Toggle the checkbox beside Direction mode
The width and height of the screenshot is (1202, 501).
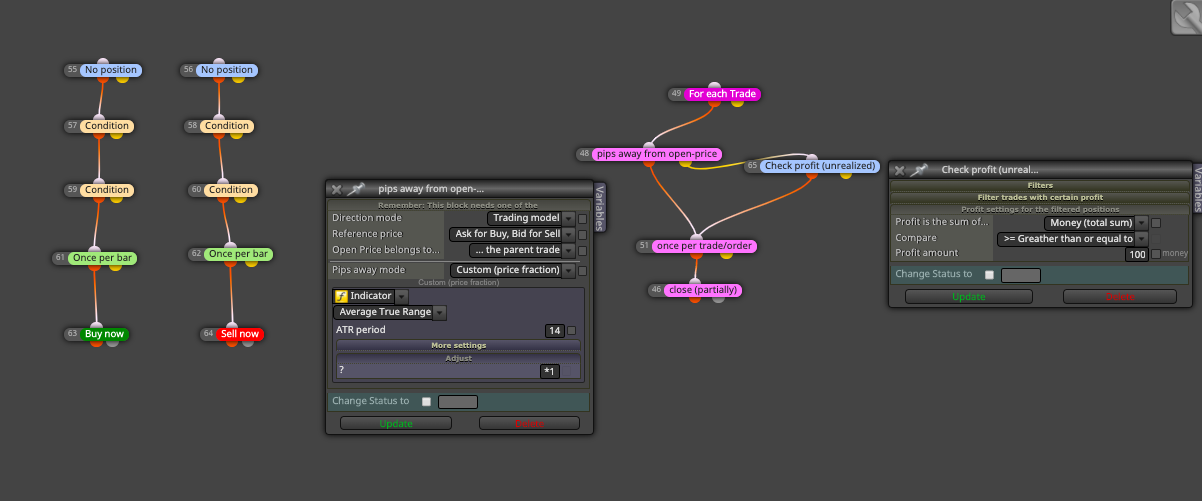[582, 218]
